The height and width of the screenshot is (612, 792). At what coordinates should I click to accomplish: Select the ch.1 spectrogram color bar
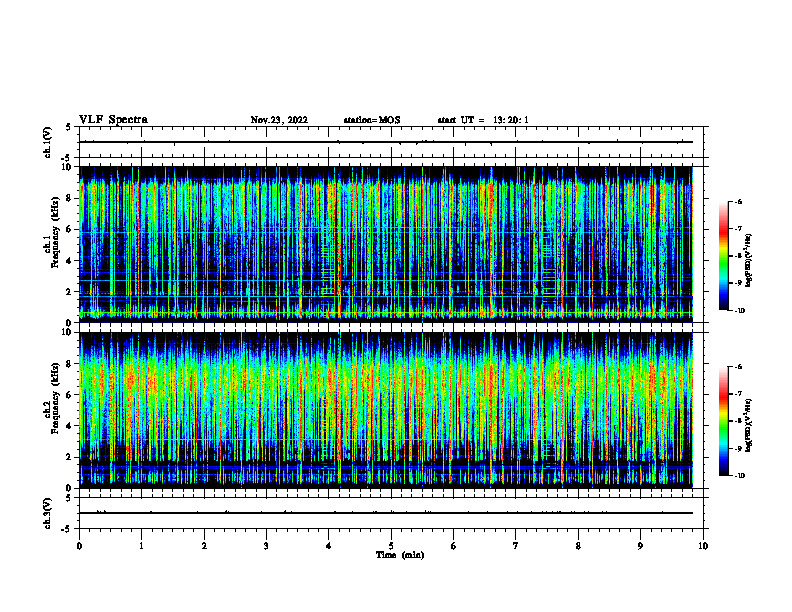(x=724, y=256)
